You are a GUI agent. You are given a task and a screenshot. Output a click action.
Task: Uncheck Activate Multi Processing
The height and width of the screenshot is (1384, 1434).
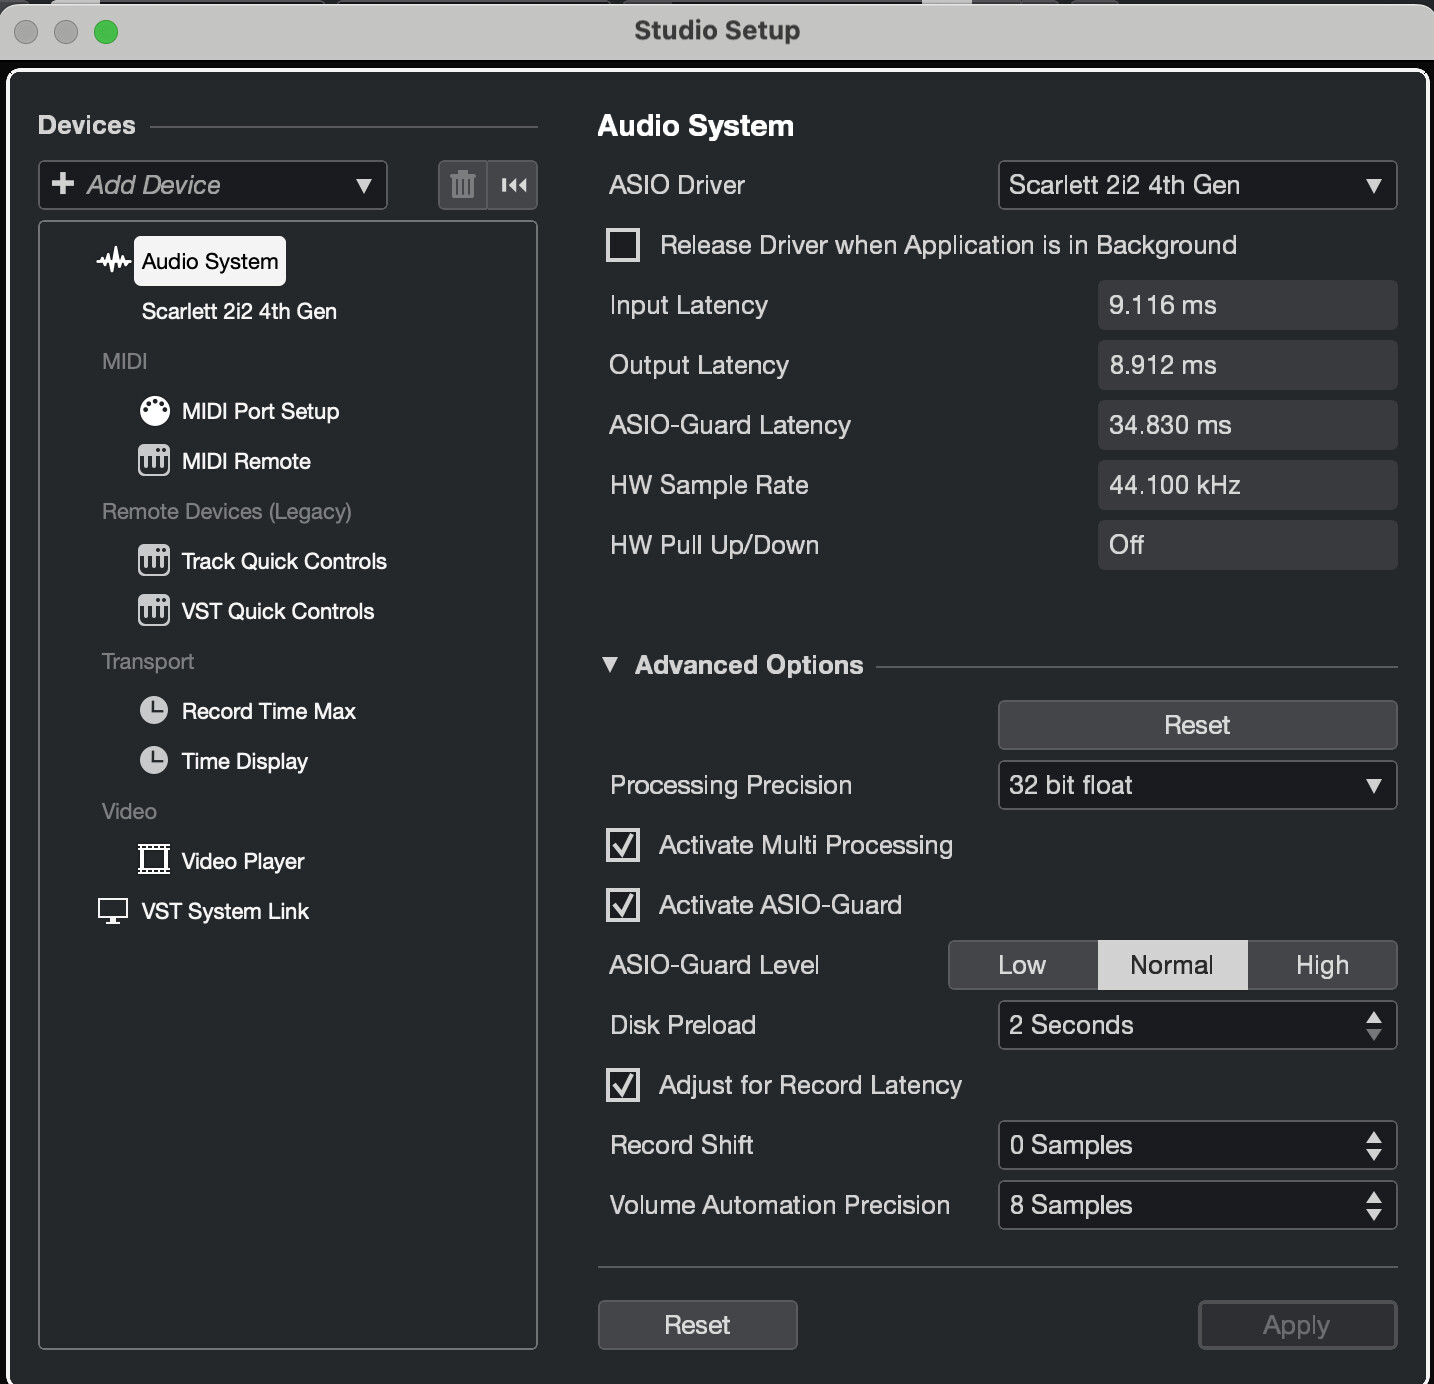[623, 845]
